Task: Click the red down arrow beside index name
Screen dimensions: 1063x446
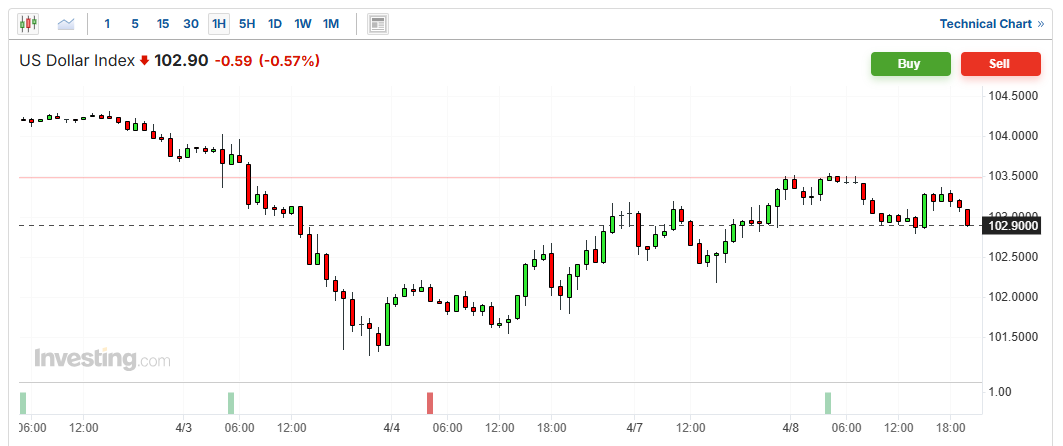Action: (x=144, y=61)
